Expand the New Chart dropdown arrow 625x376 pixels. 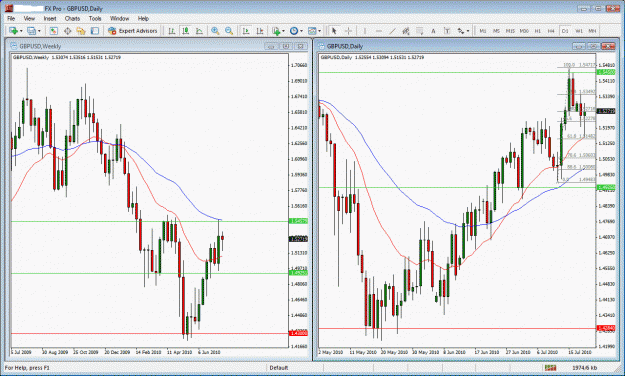21,31
